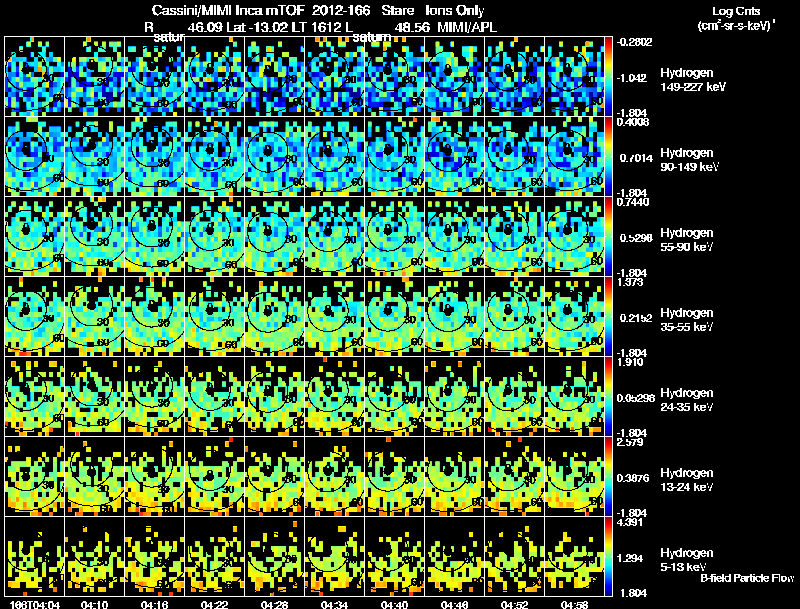Click the 1.373 color scale value
The height and width of the screenshot is (609, 800).
pyautogui.click(x=630, y=282)
